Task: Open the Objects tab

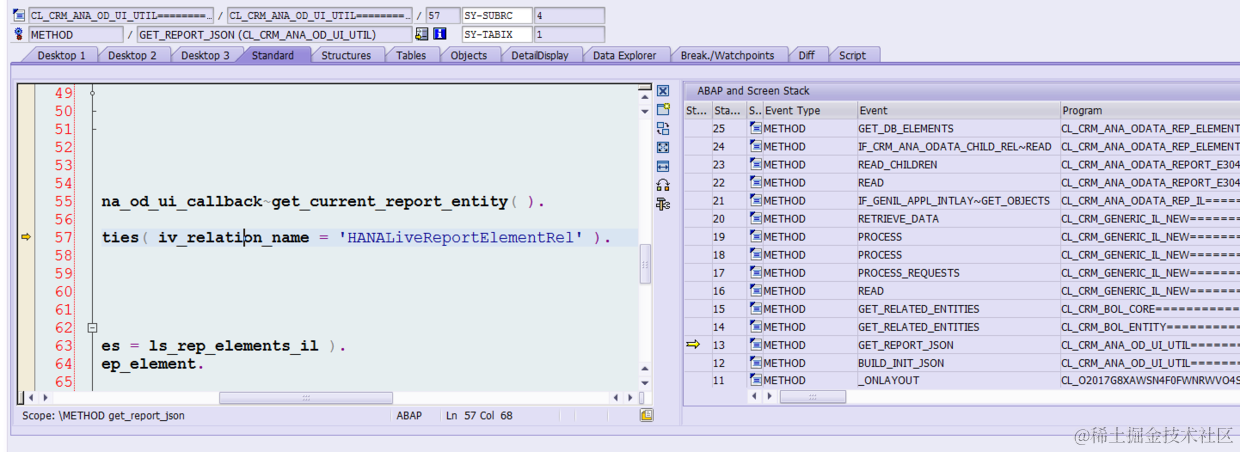Action: click(x=469, y=55)
